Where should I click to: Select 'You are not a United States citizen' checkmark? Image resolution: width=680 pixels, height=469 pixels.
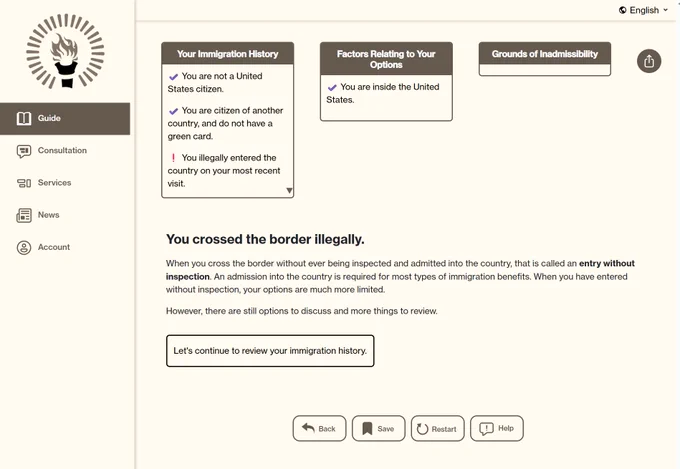coord(173,77)
